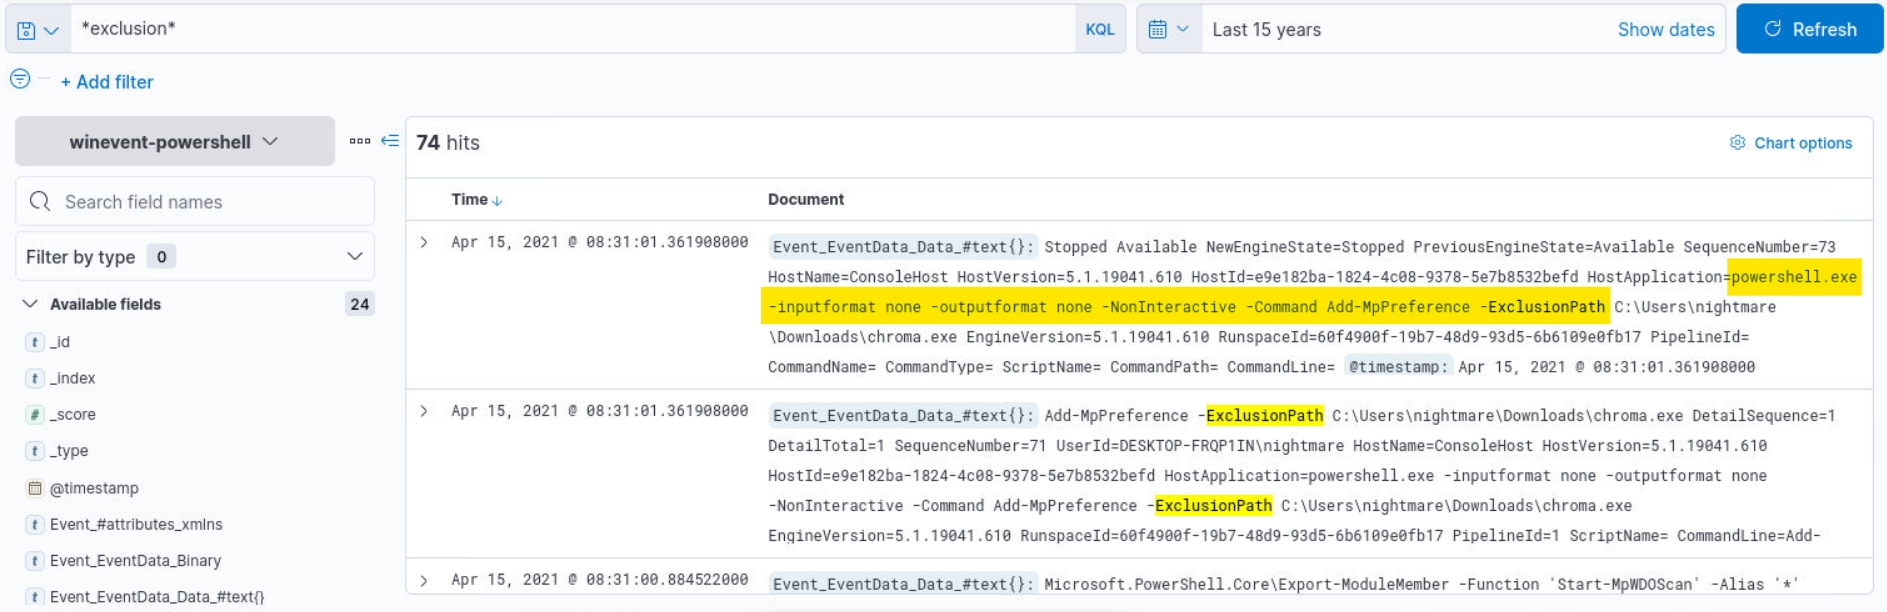Image resolution: width=1887 pixels, height=612 pixels.
Task: Click the filter options circle icon
Action: pyautogui.click(x=20, y=79)
